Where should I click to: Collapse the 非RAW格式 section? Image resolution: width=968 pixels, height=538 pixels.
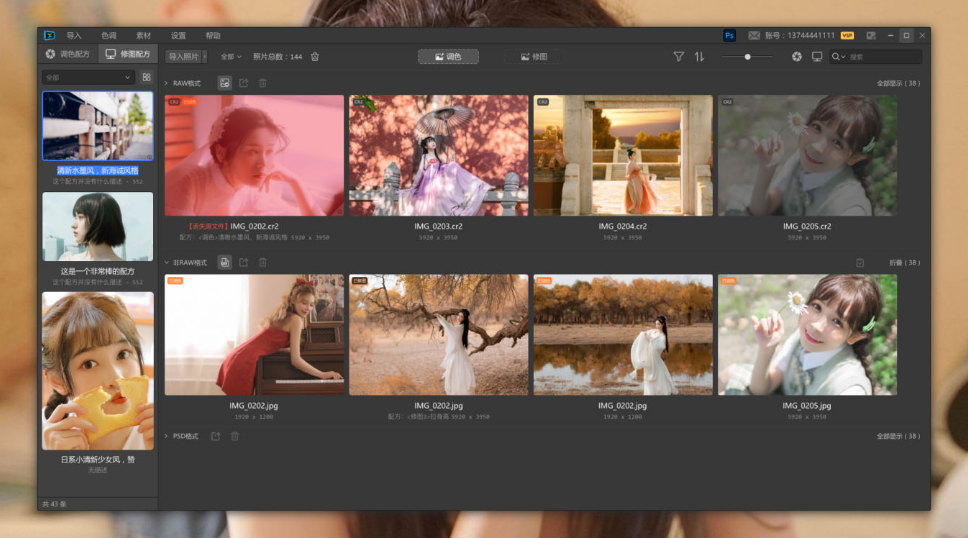coord(167,262)
